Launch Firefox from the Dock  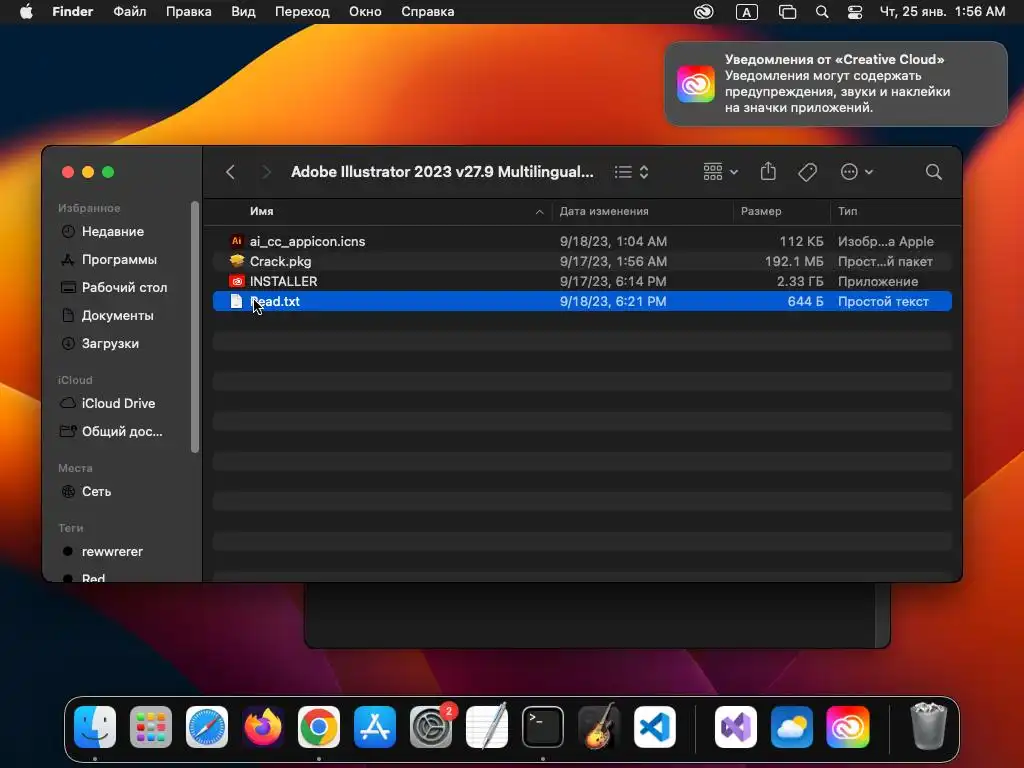pyautogui.click(x=263, y=726)
